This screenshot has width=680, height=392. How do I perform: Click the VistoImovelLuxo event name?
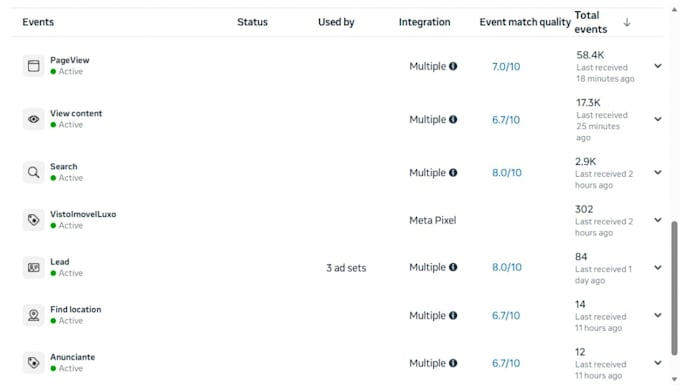83,214
